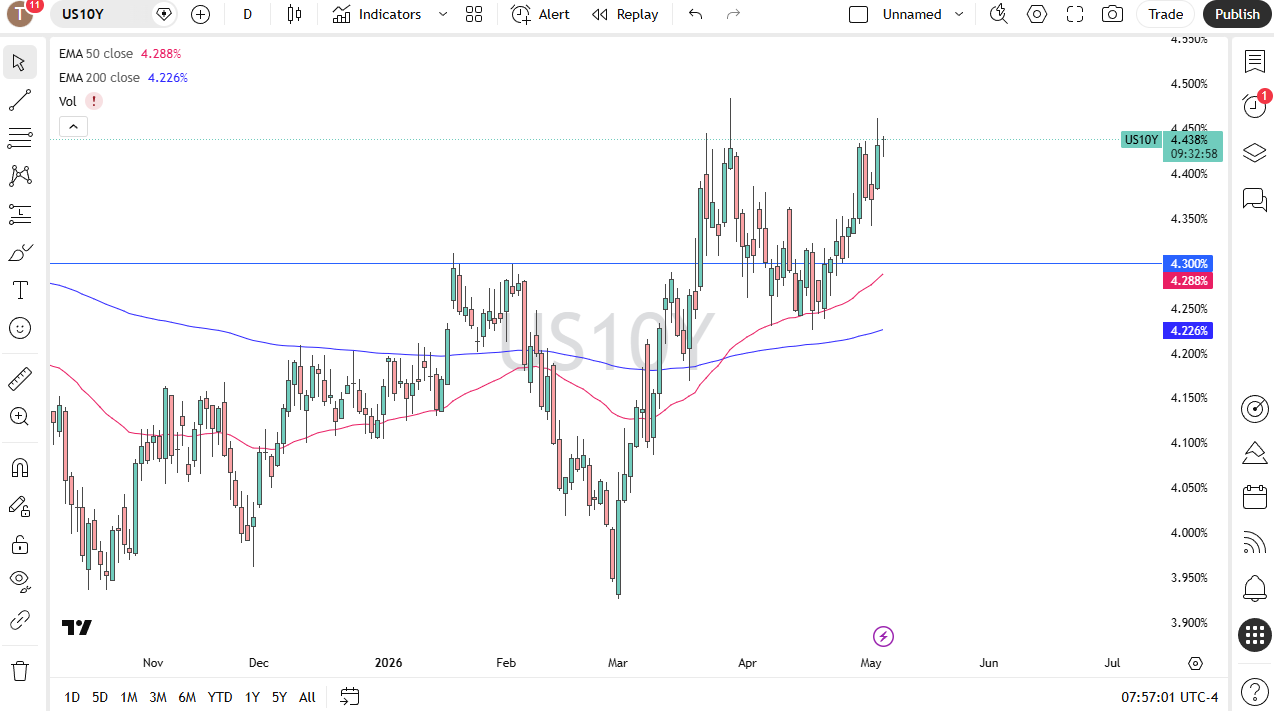Select the cursor arrow tool

pos(19,62)
